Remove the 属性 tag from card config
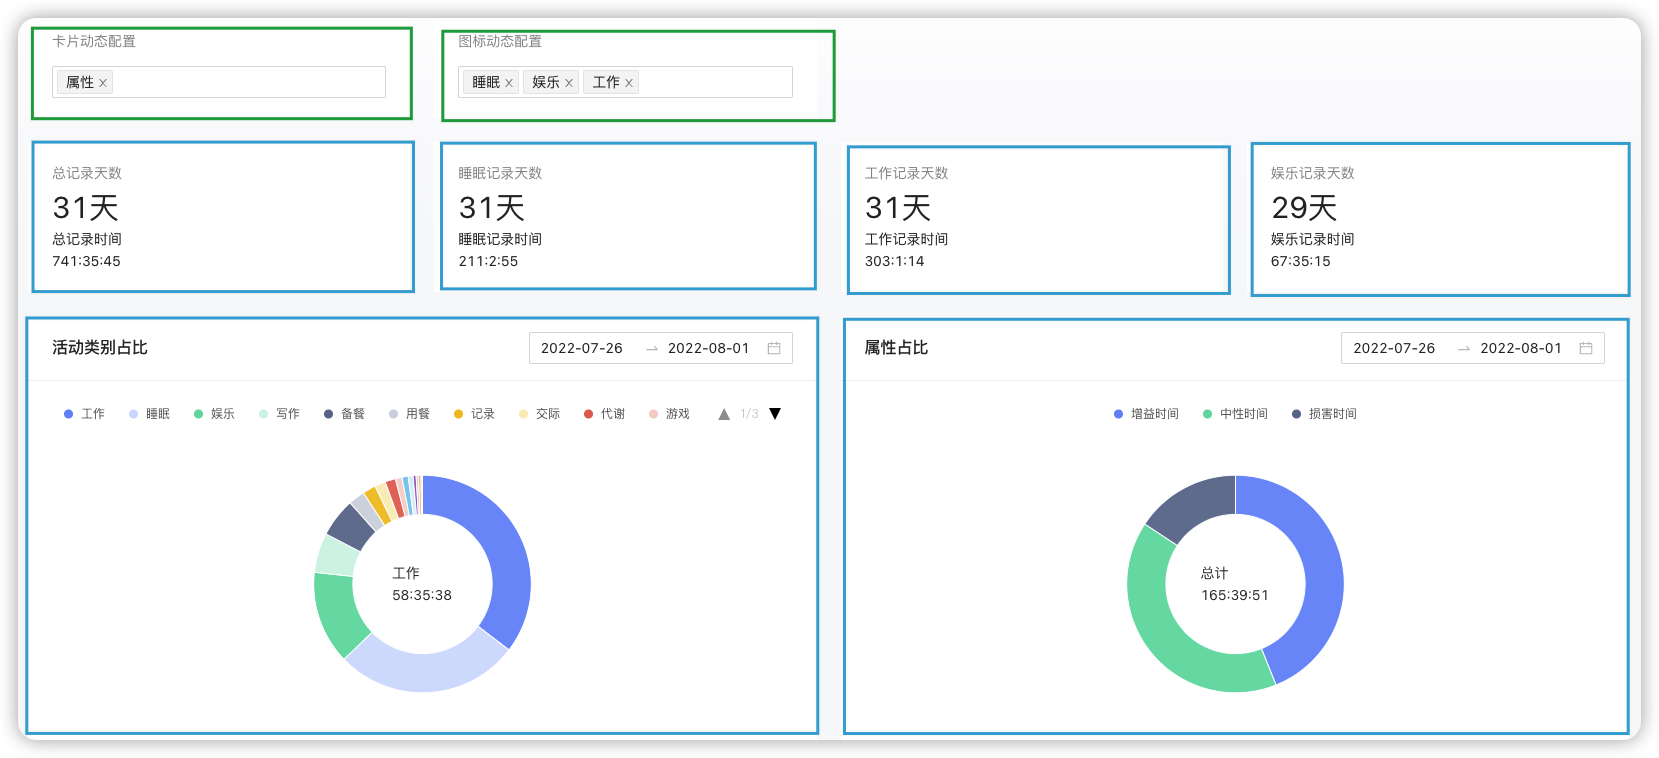The height and width of the screenshot is (758, 1659). point(103,83)
